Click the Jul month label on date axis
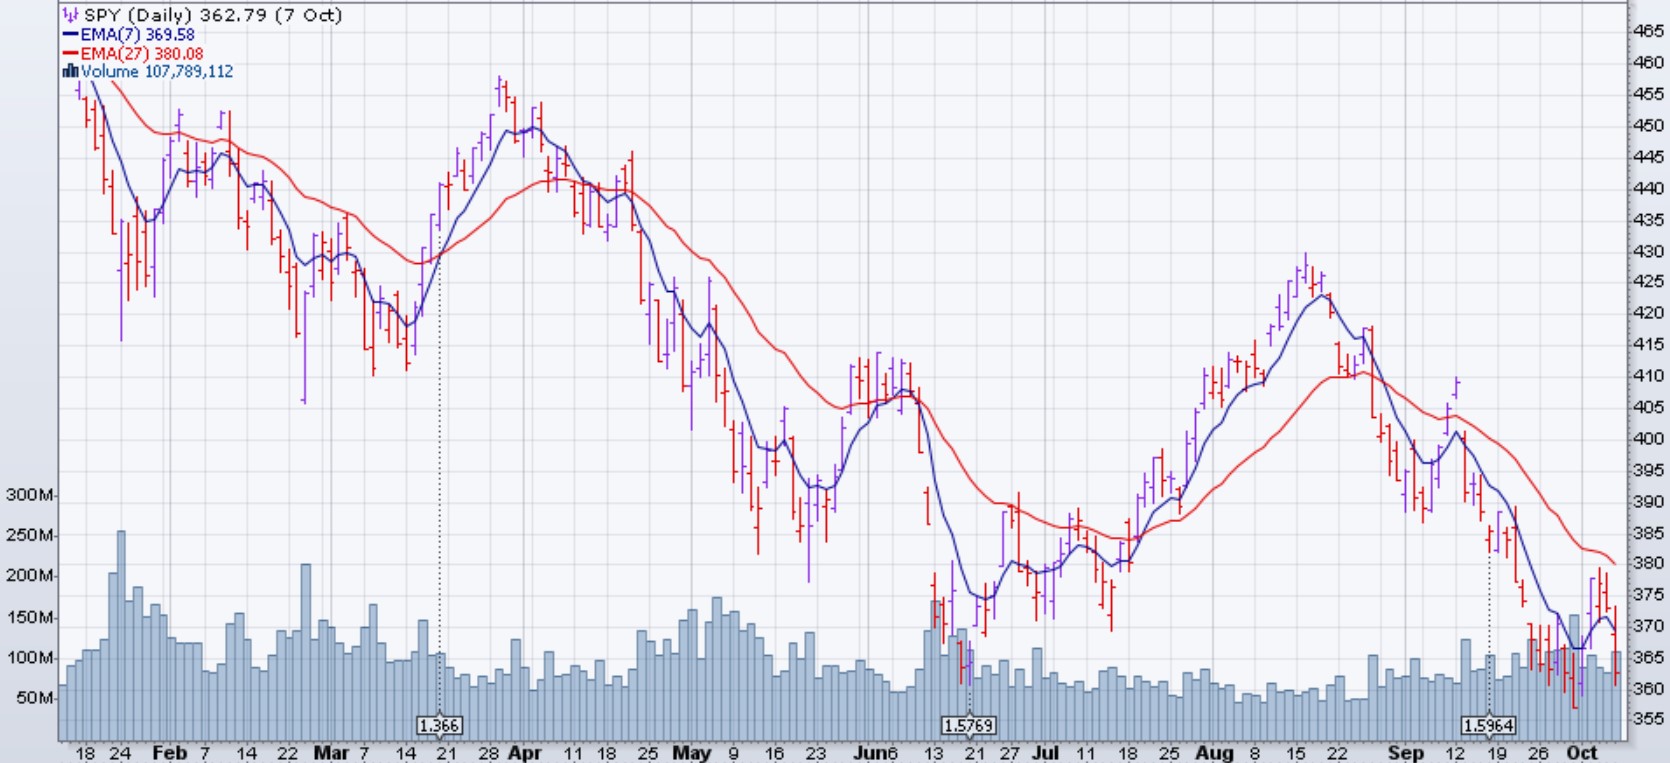This screenshot has width=1670, height=763. [1044, 753]
